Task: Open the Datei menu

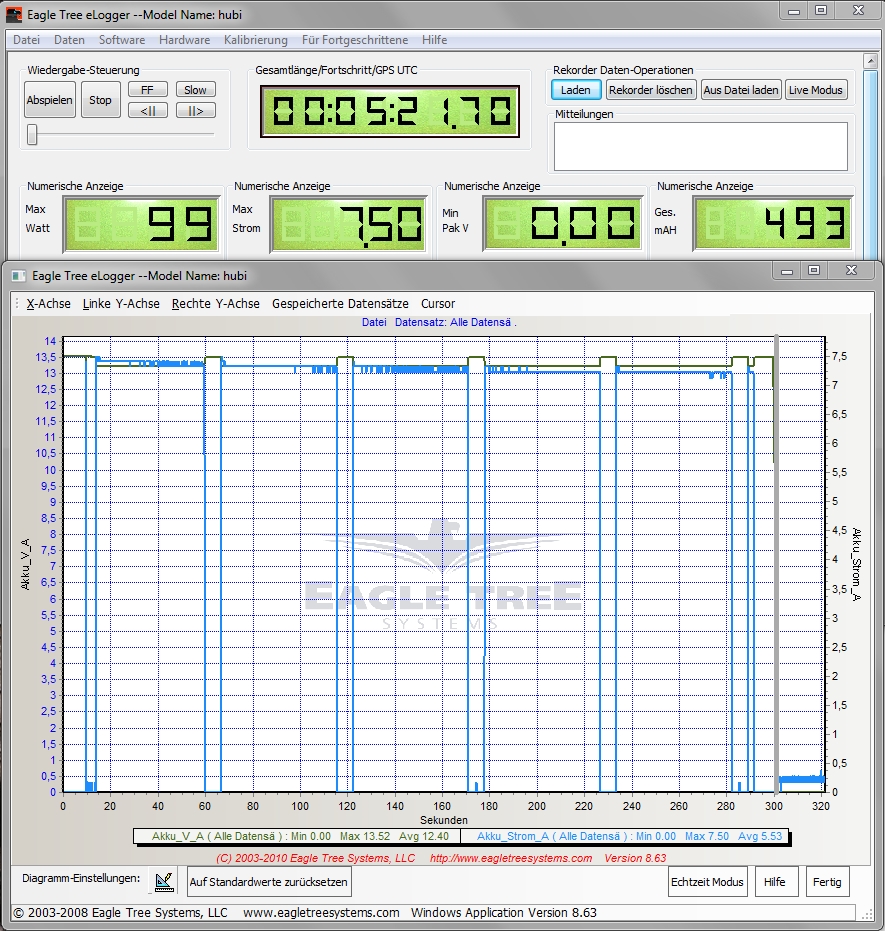Action: [x=26, y=40]
